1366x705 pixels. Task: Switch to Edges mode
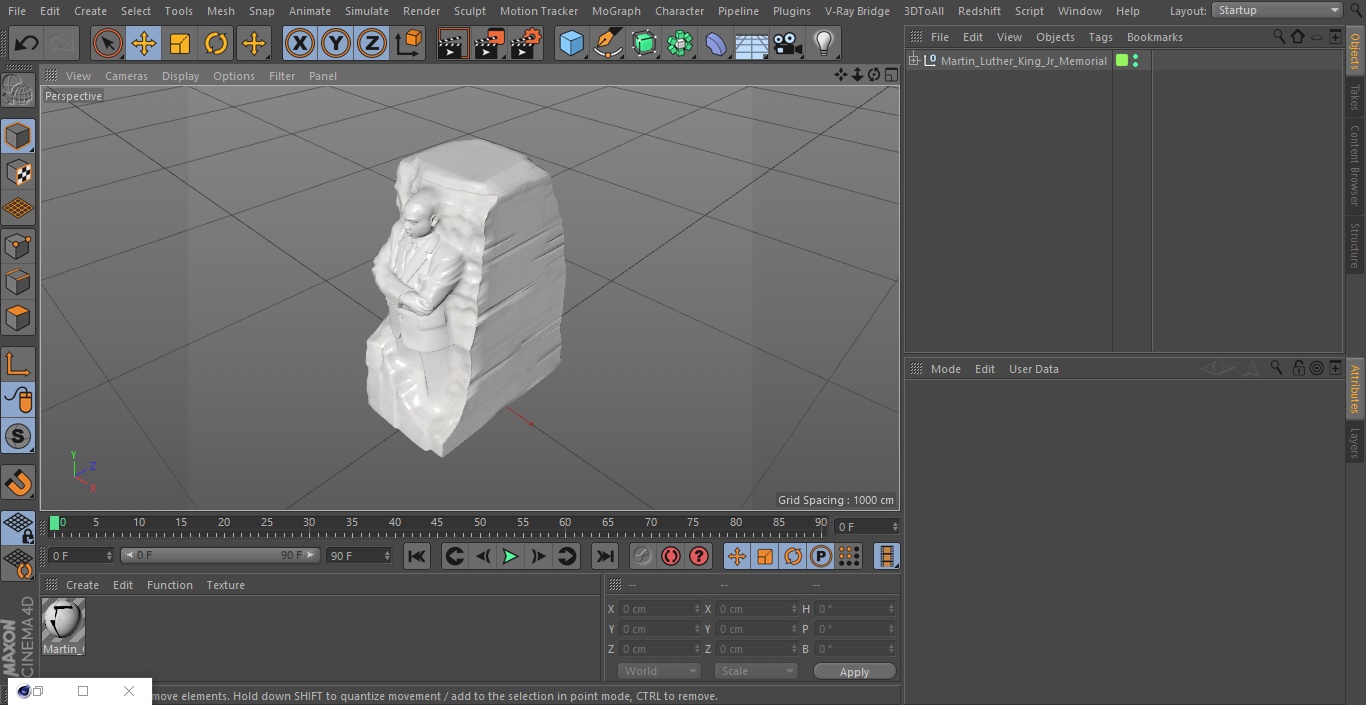(x=18, y=281)
